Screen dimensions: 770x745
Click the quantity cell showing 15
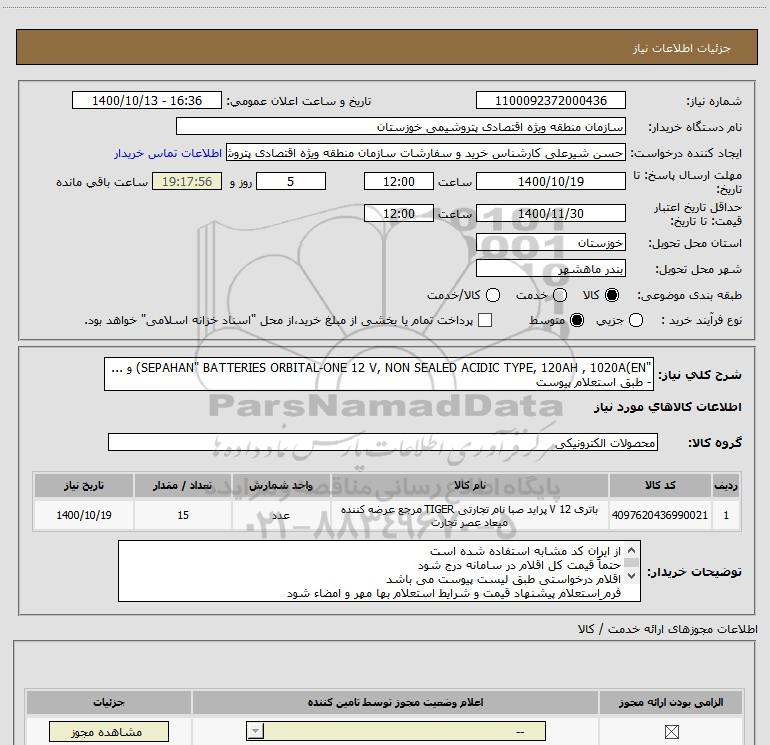tap(183, 515)
